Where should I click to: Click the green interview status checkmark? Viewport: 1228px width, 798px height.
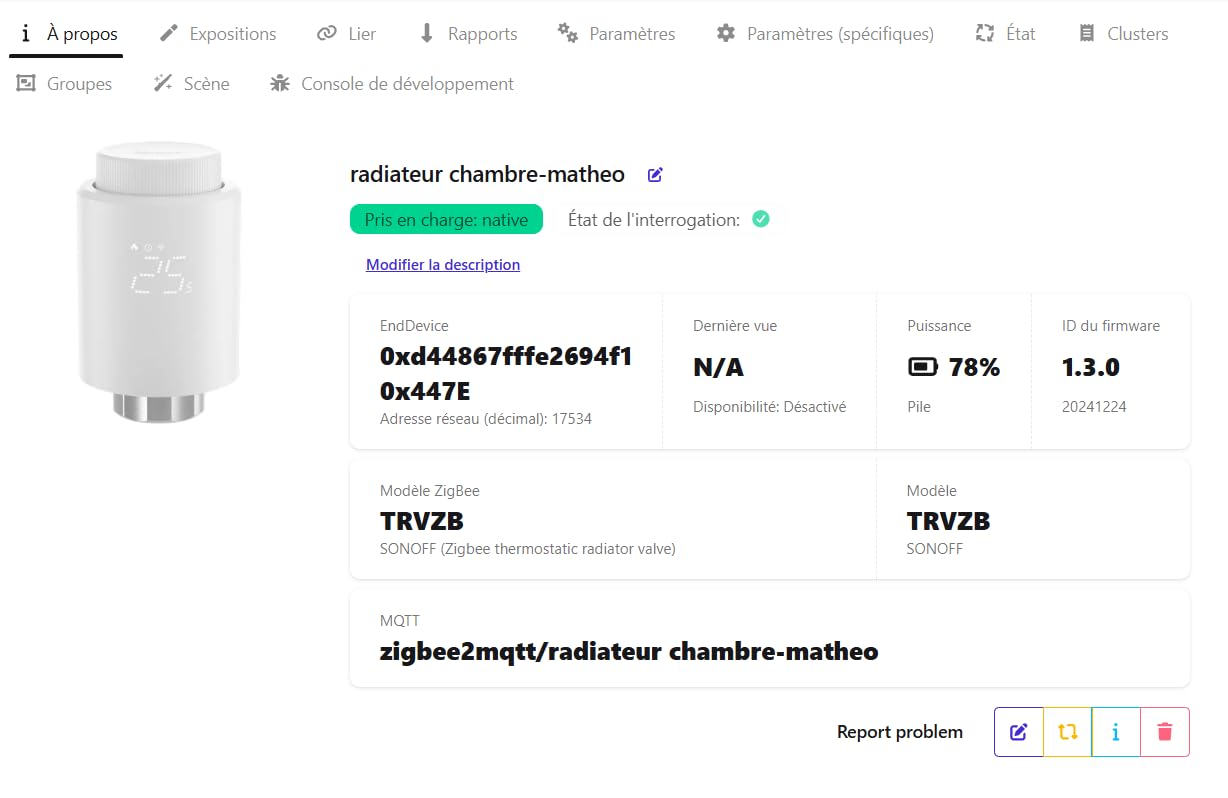click(x=761, y=219)
